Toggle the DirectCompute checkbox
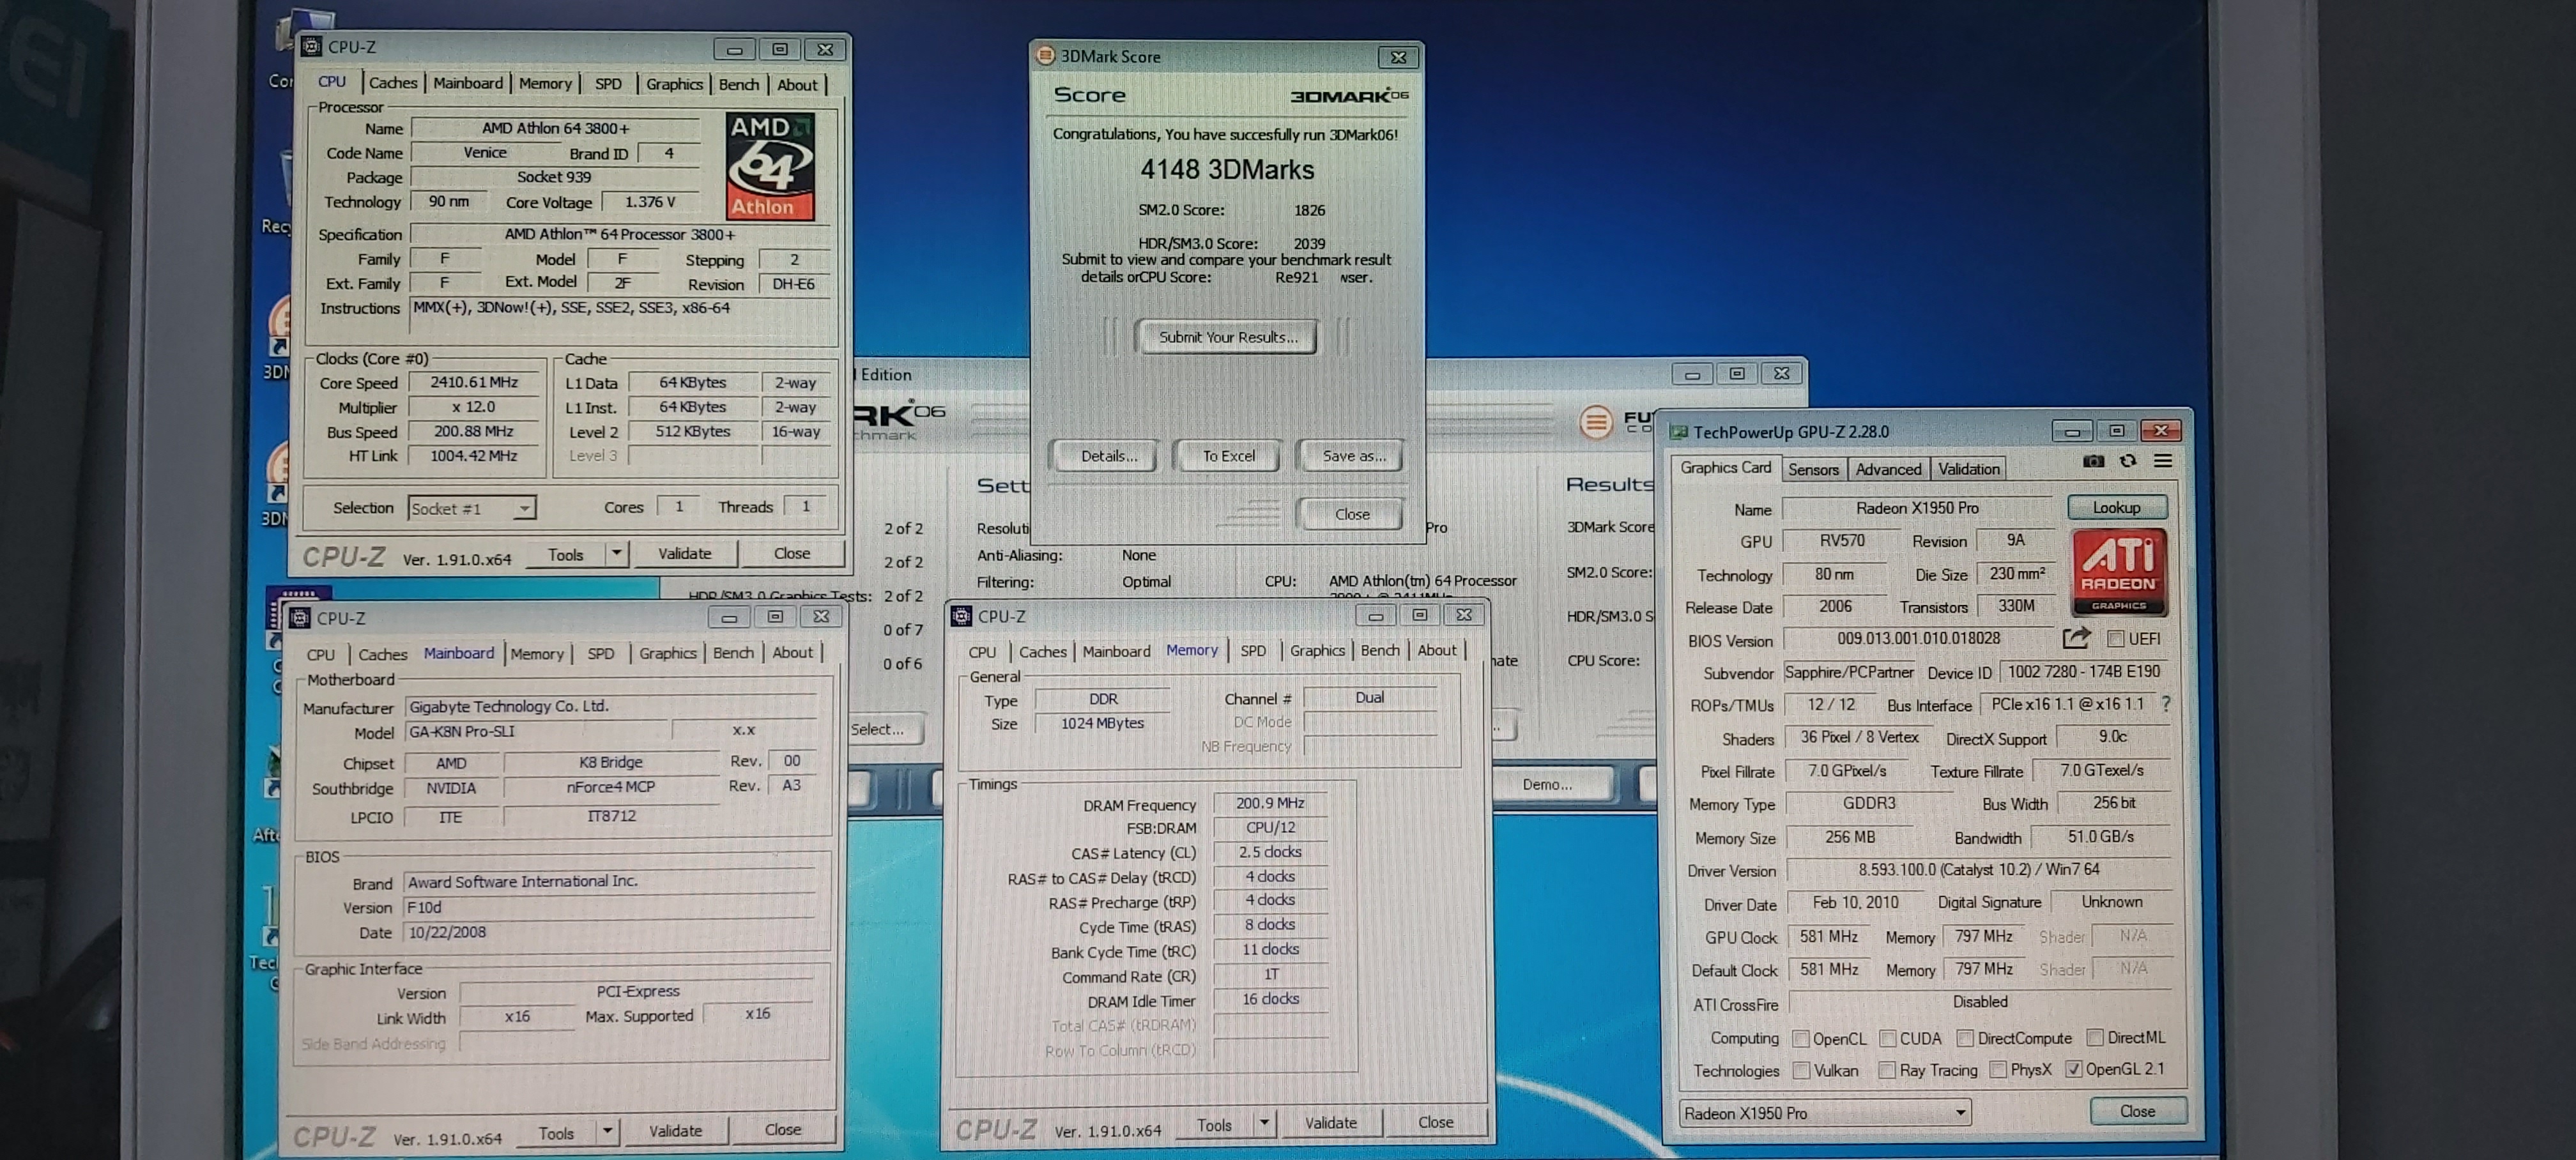 pos(1965,1038)
